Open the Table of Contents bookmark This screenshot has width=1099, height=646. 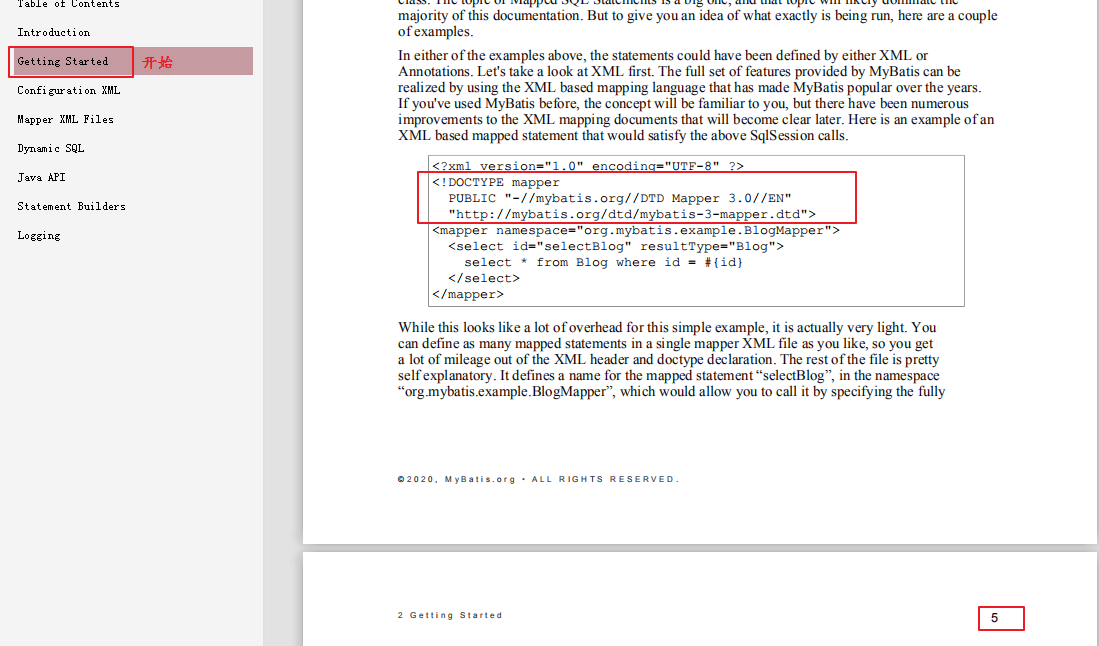pos(69,4)
